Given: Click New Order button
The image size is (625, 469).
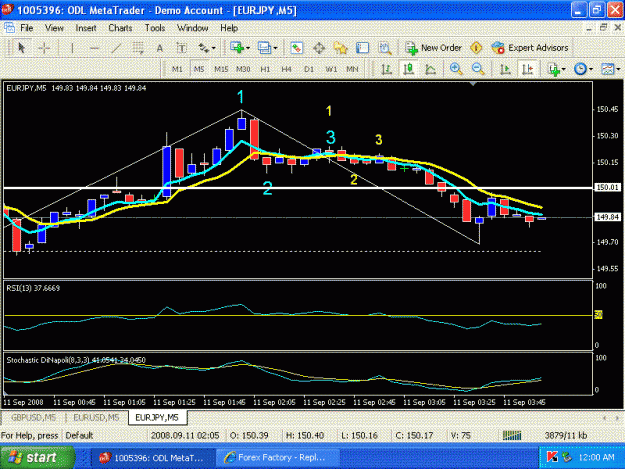Looking at the screenshot, I should 433,48.
